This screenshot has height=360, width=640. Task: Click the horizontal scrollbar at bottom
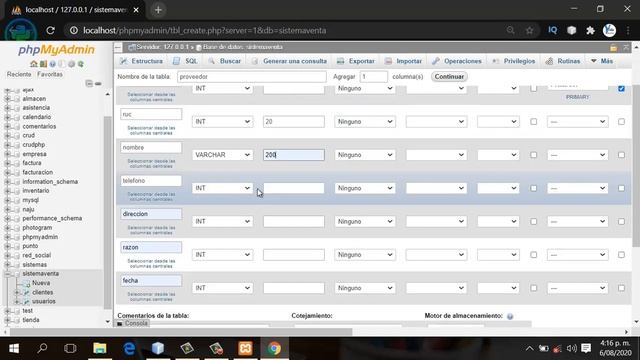[x=181, y=332]
